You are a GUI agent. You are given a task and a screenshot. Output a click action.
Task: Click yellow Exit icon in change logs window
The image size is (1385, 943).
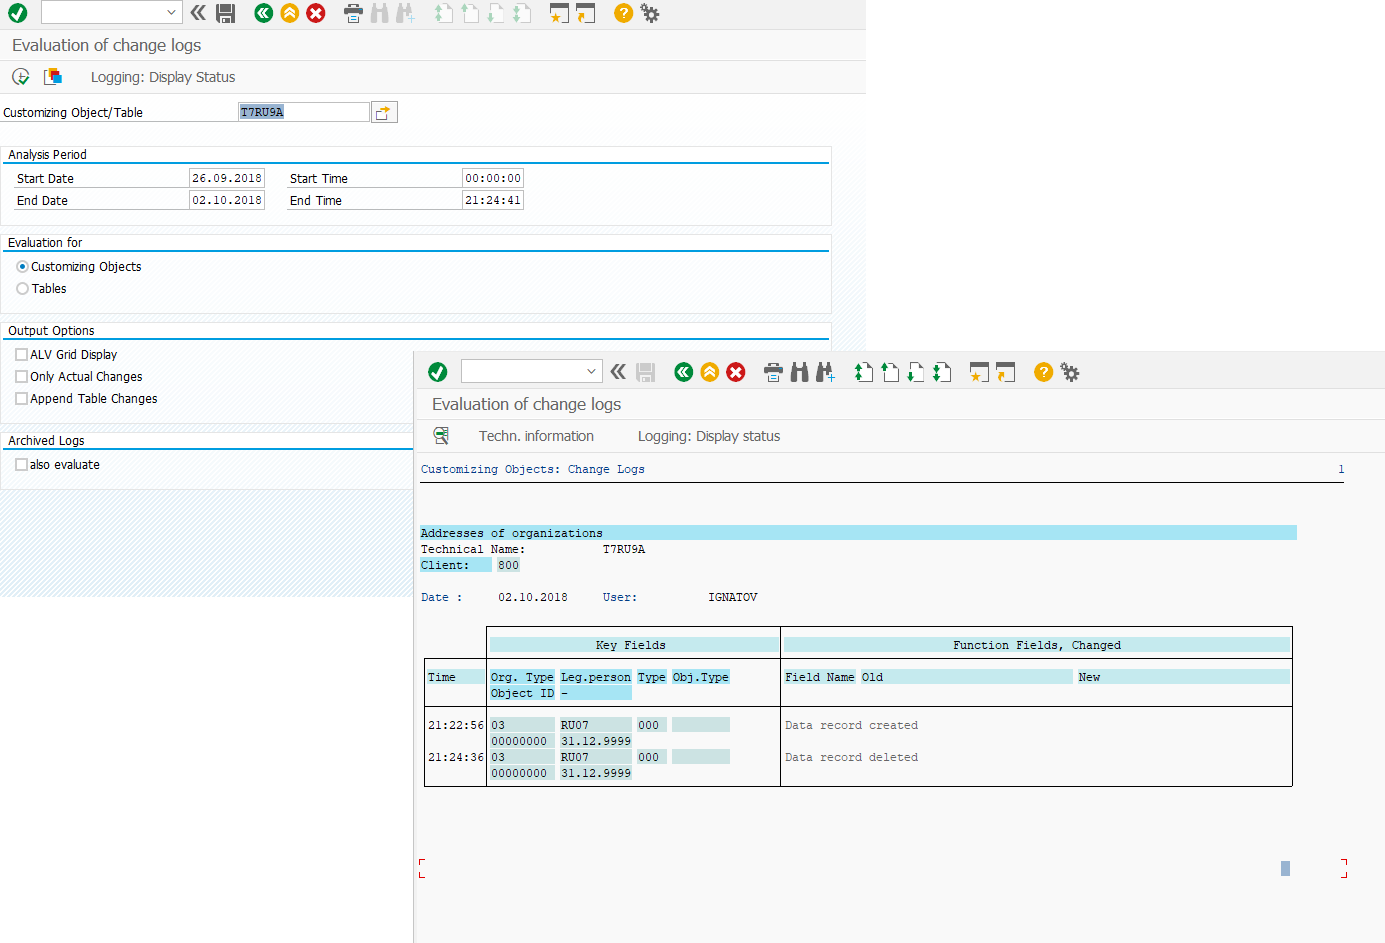point(710,372)
